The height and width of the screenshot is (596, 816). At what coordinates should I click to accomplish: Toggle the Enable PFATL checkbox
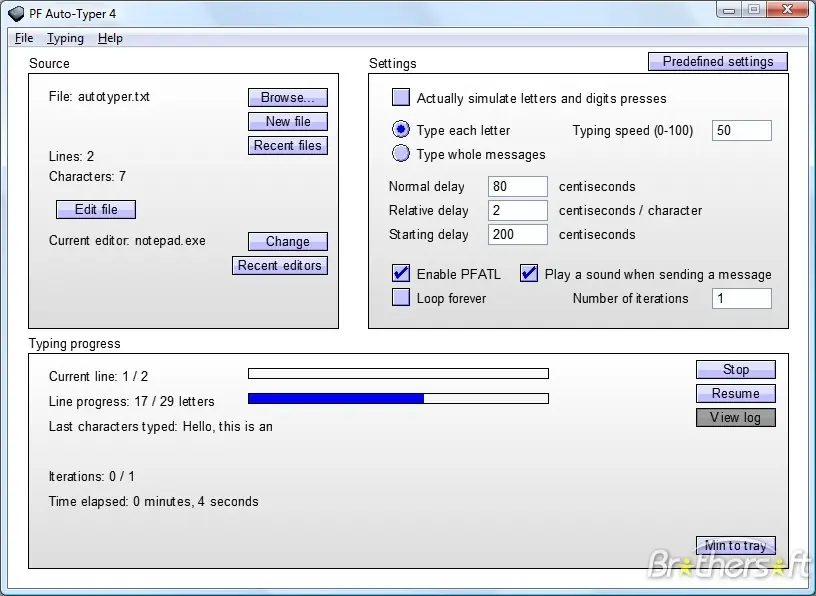(401, 273)
